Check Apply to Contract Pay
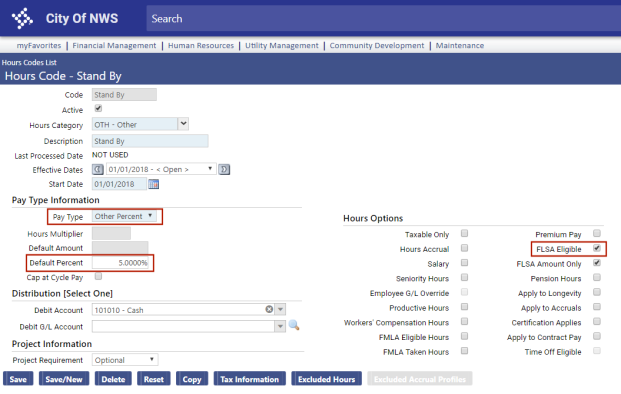This screenshot has width=621, height=394. (x=597, y=336)
